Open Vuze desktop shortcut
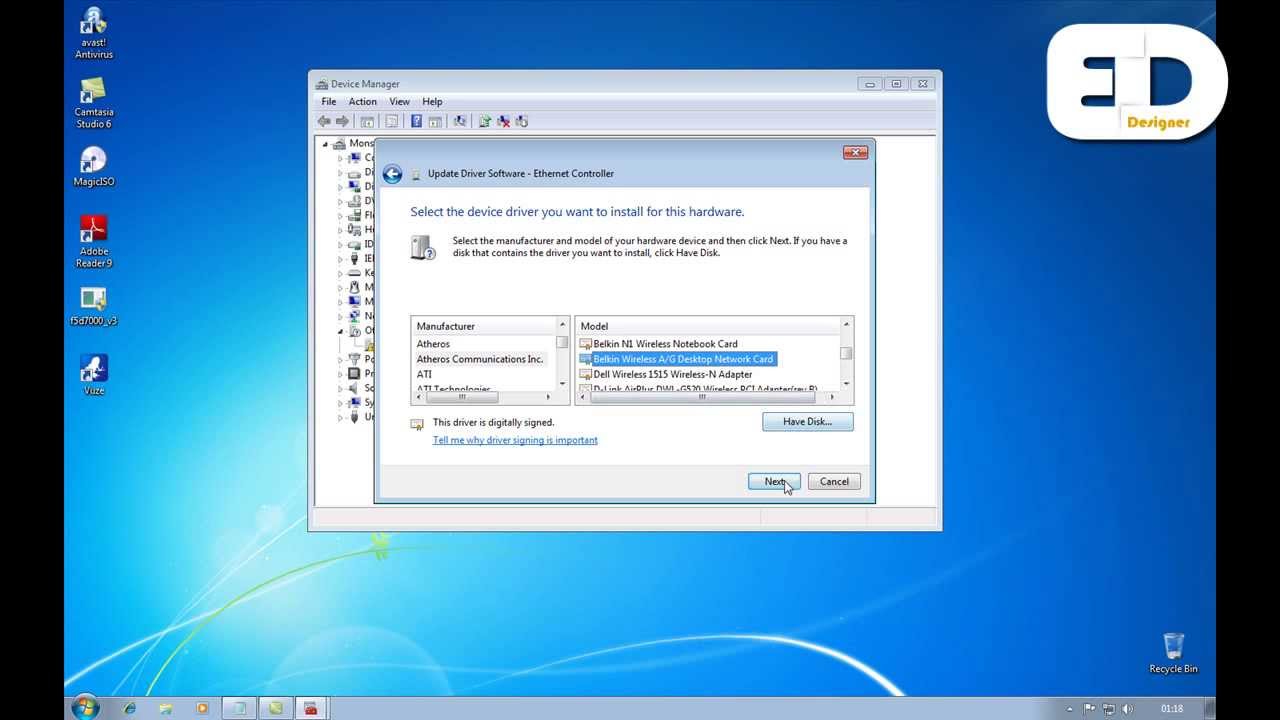This screenshot has width=1280, height=720. (93, 375)
